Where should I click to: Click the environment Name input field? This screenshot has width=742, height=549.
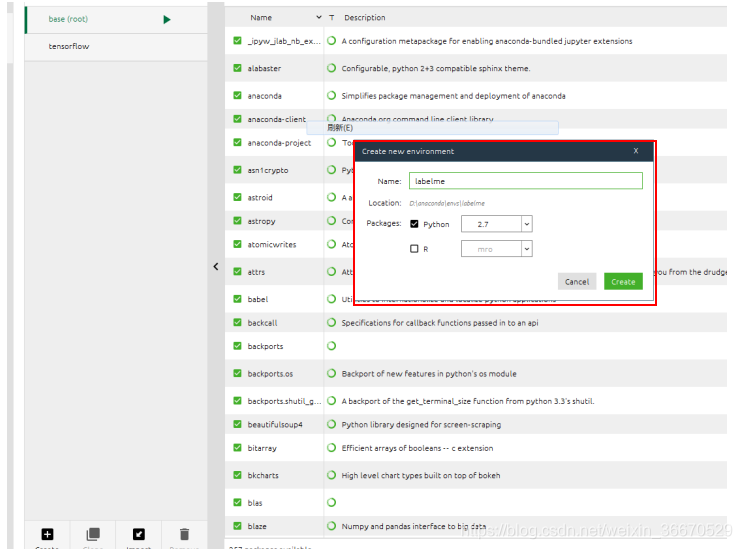tap(526, 181)
